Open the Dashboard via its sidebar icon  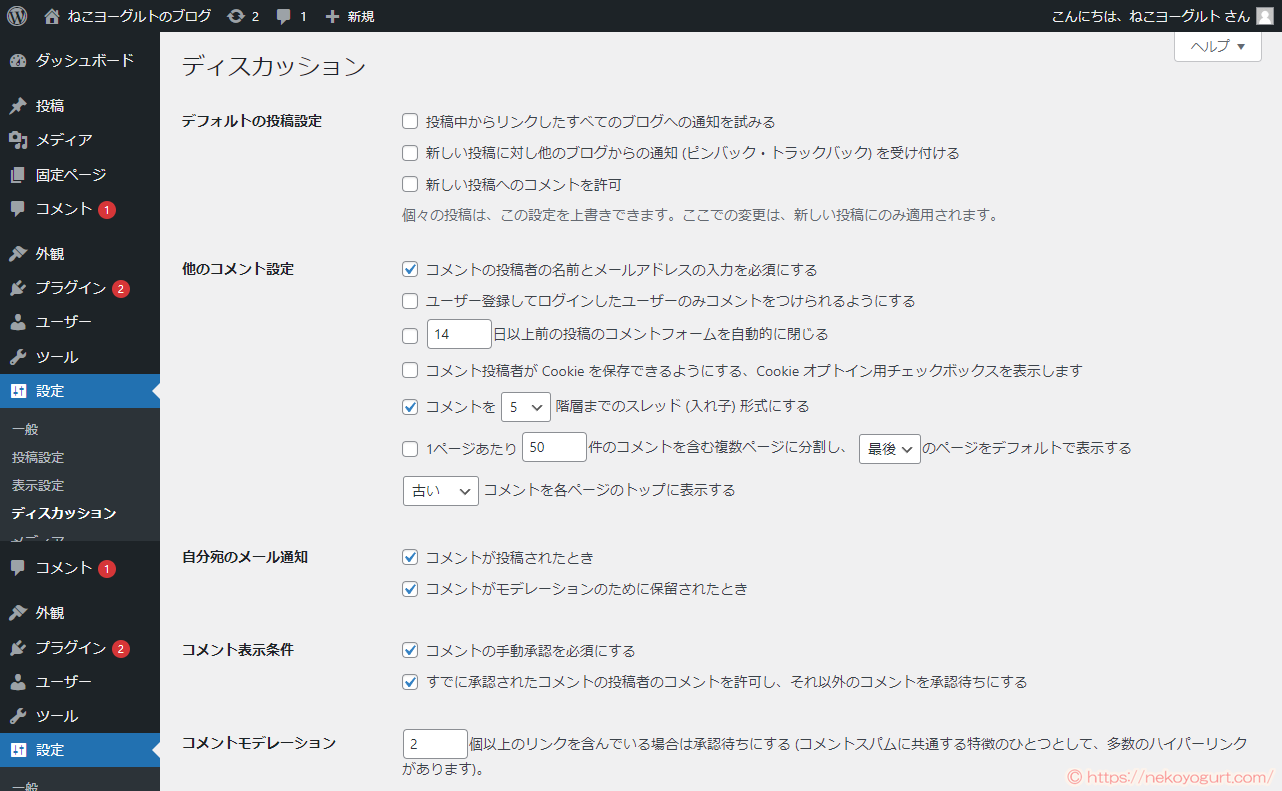point(18,60)
